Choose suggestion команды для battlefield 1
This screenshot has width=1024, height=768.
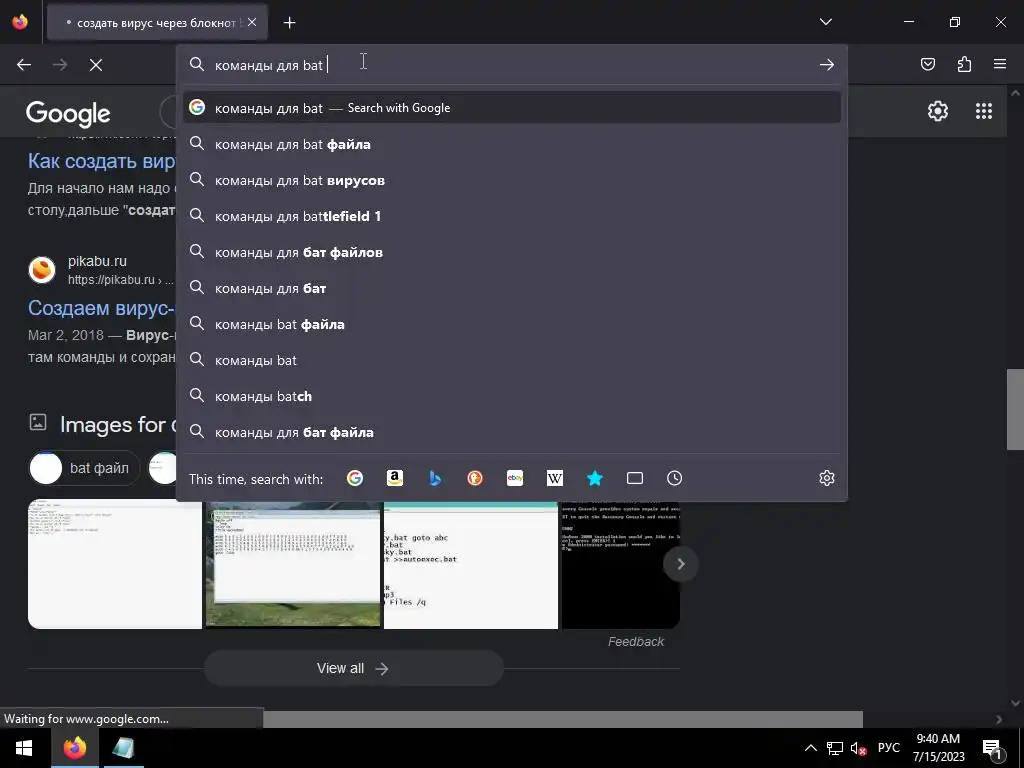click(x=511, y=216)
